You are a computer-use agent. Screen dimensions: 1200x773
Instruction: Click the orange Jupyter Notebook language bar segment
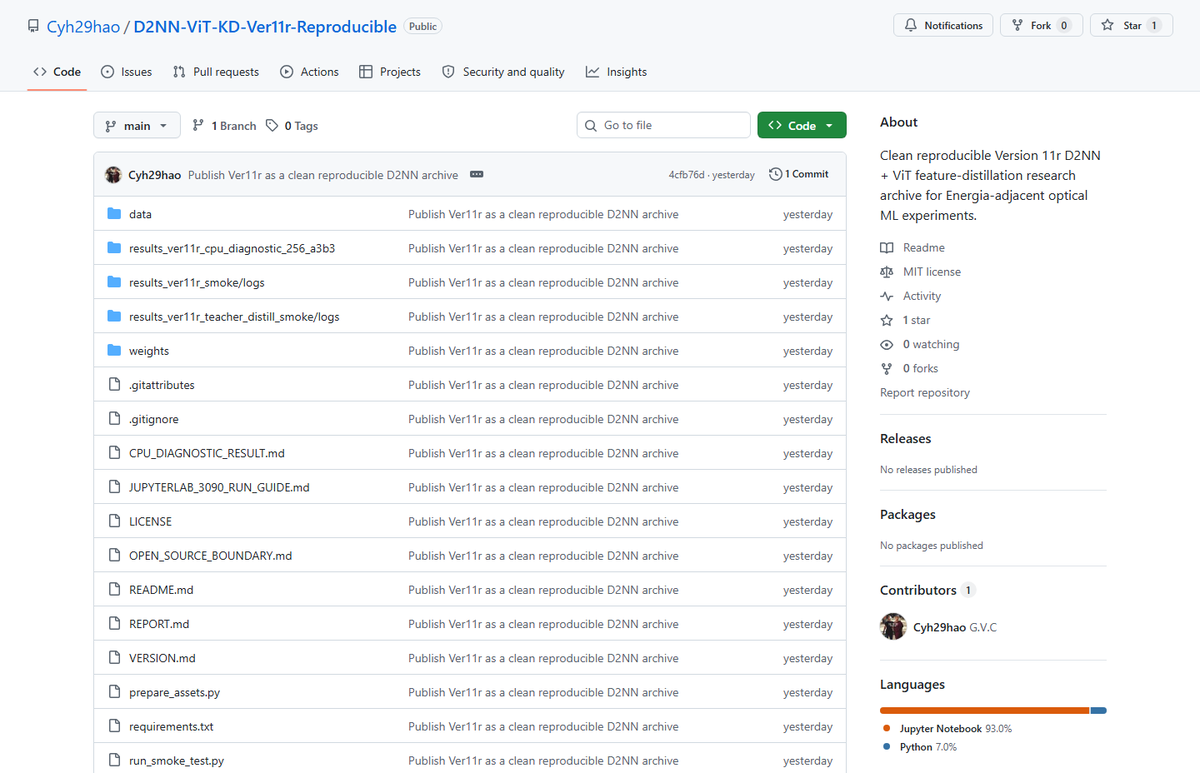coord(984,711)
